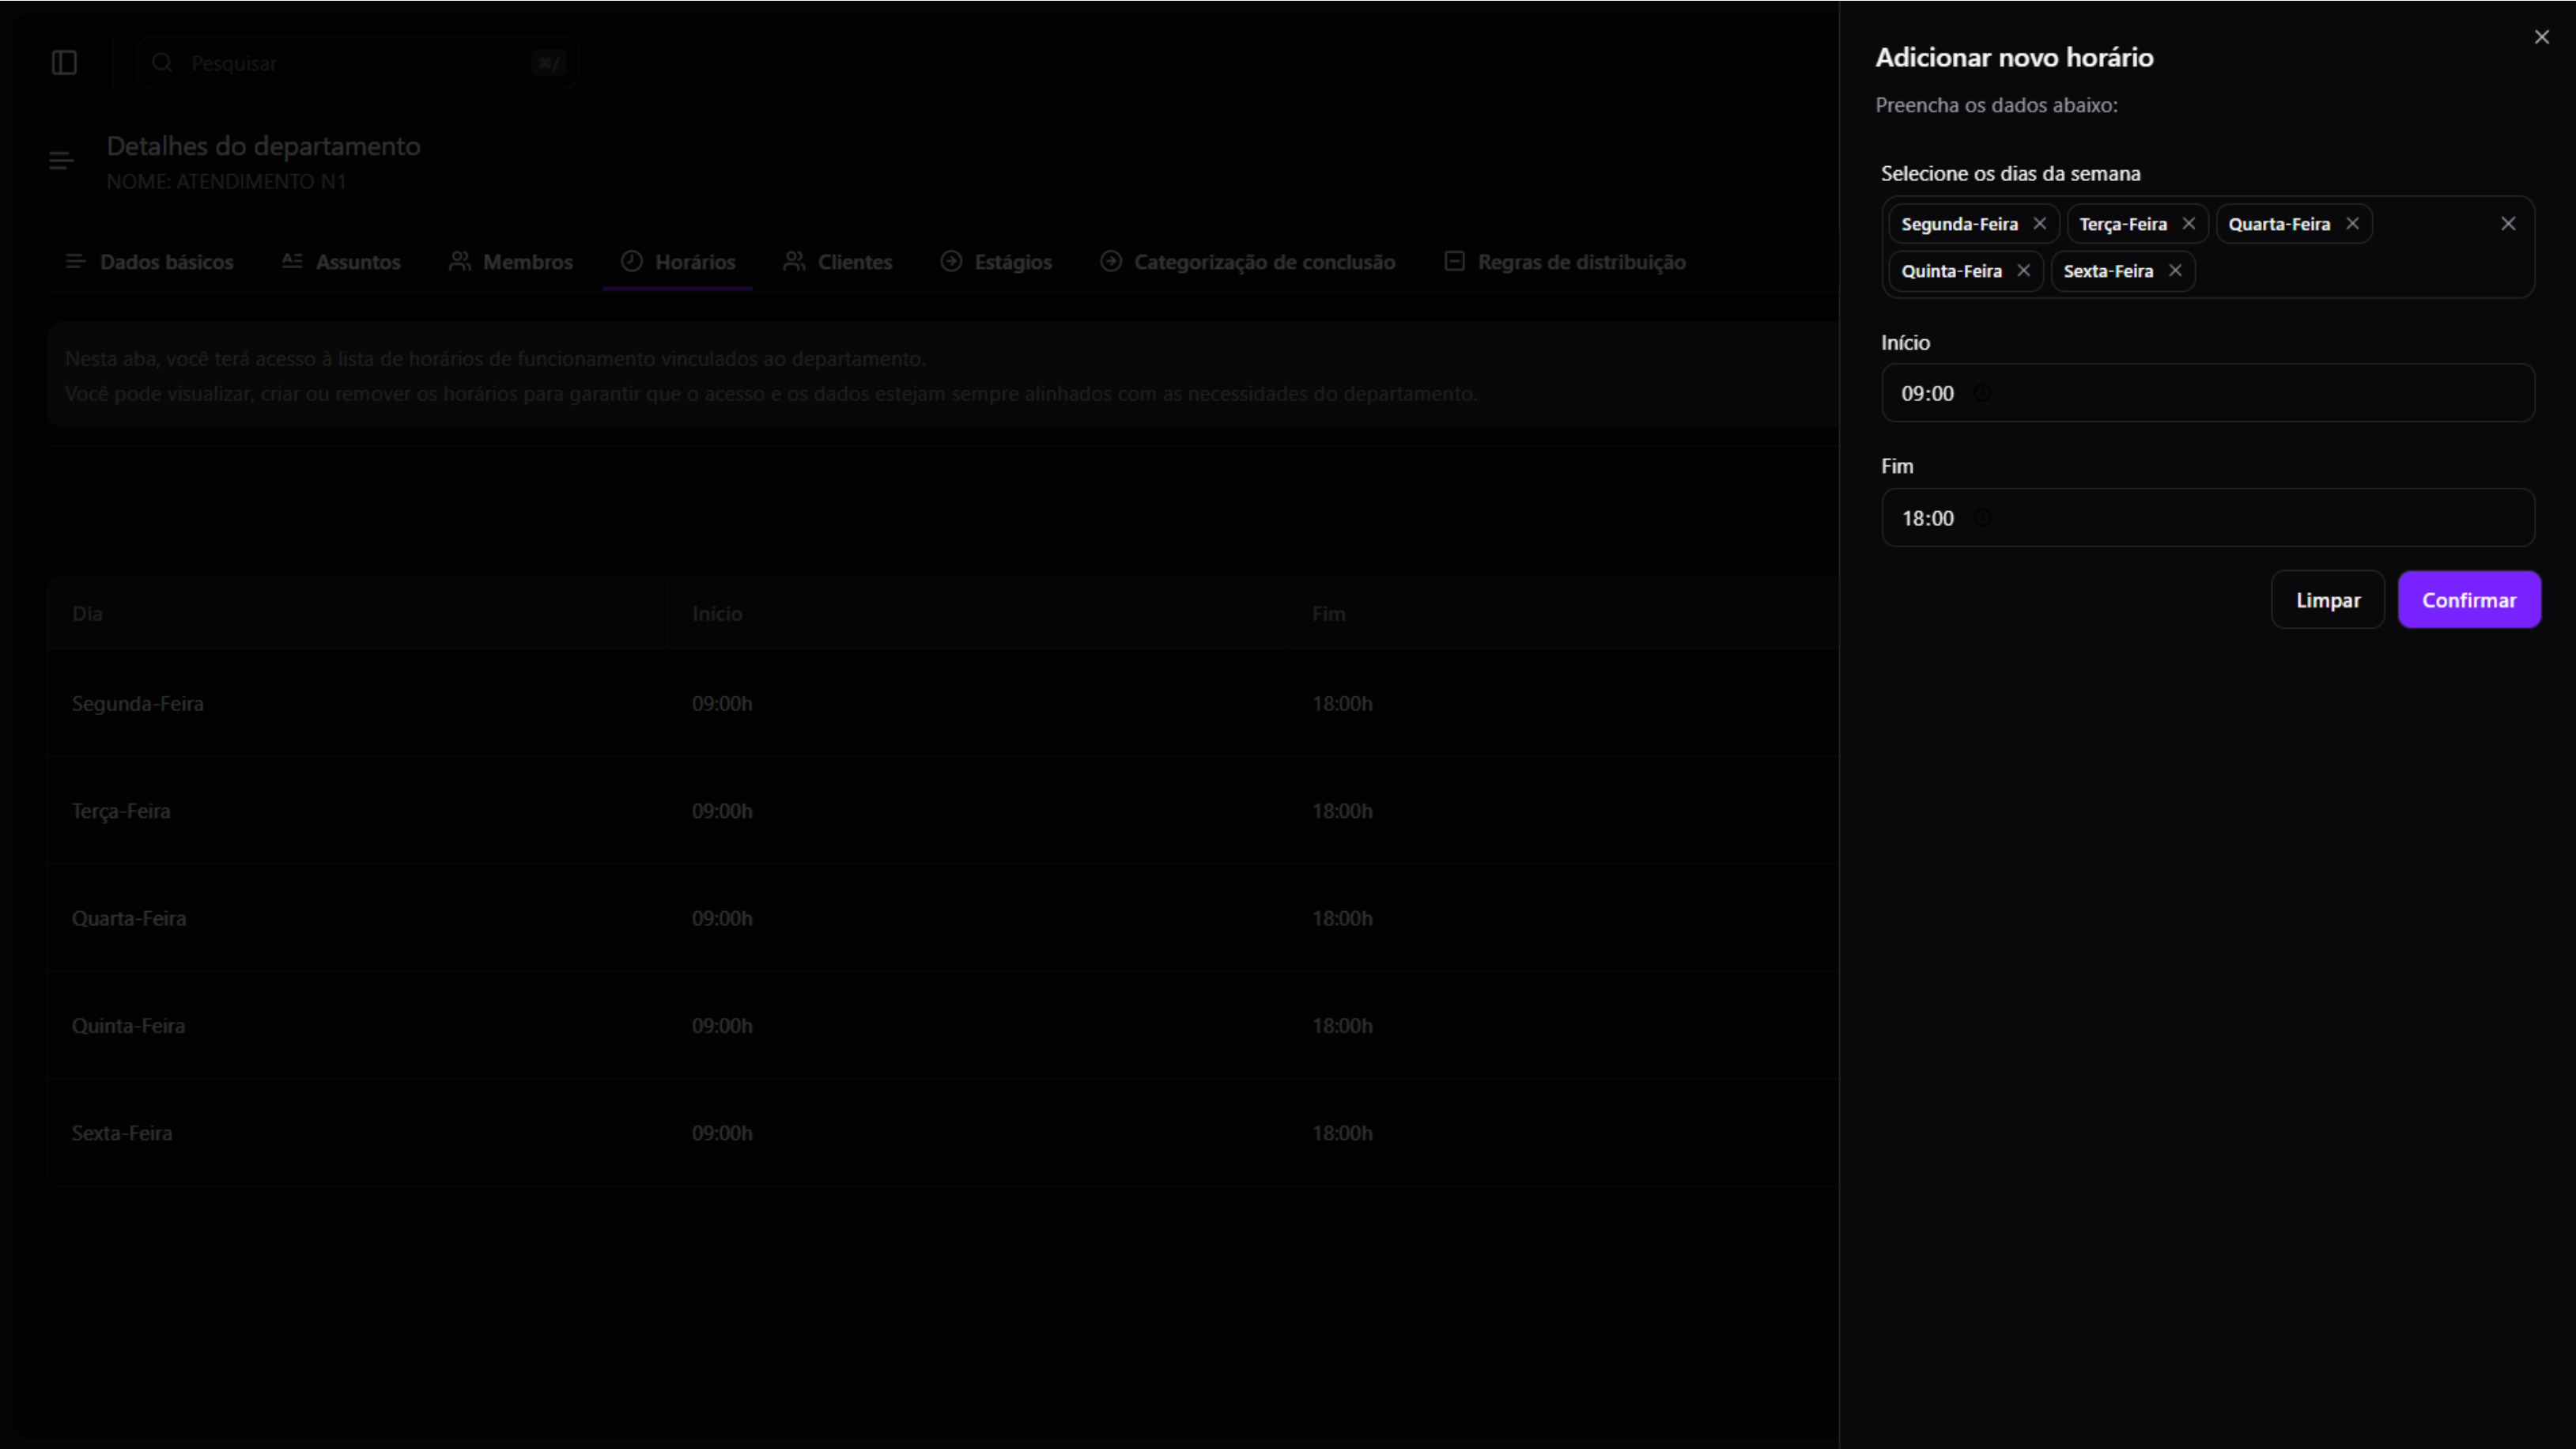The image size is (2576, 1449).
Task: Open the hamburger menu beside department title
Action: pyautogui.click(x=61, y=161)
